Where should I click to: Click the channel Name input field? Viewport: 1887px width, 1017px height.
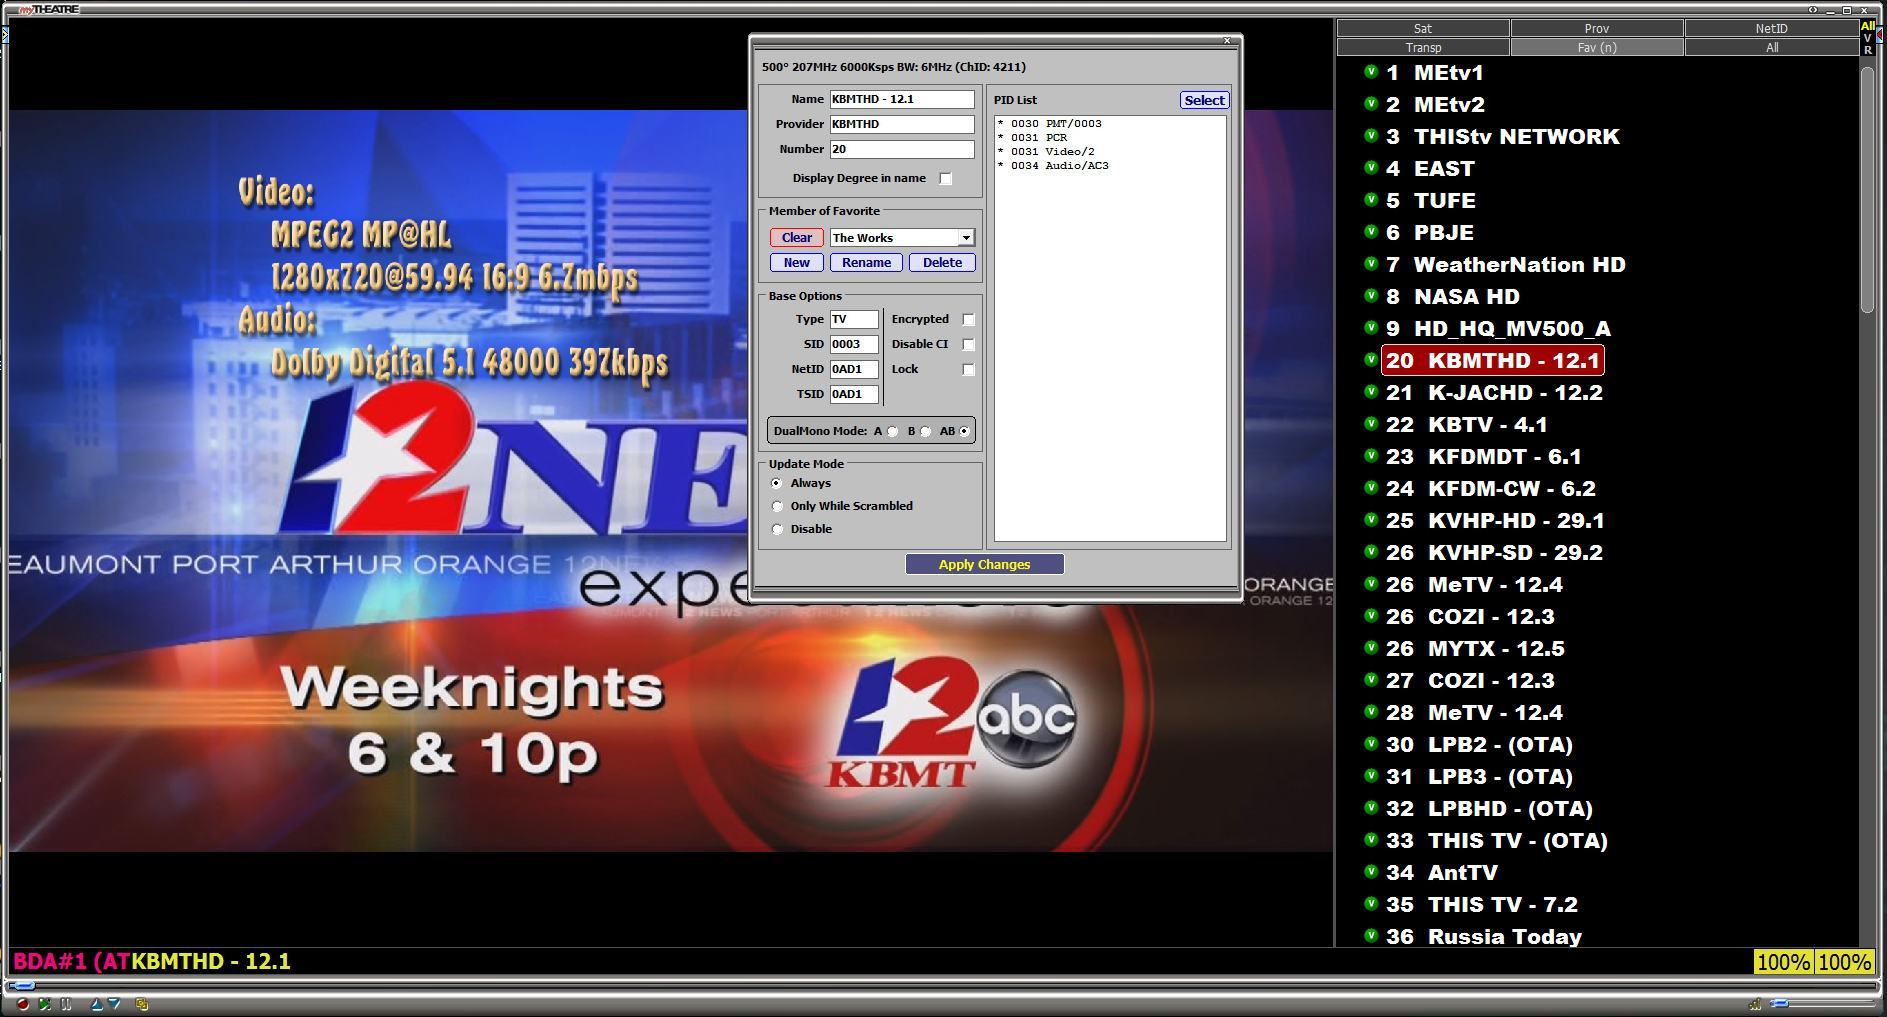click(902, 99)
